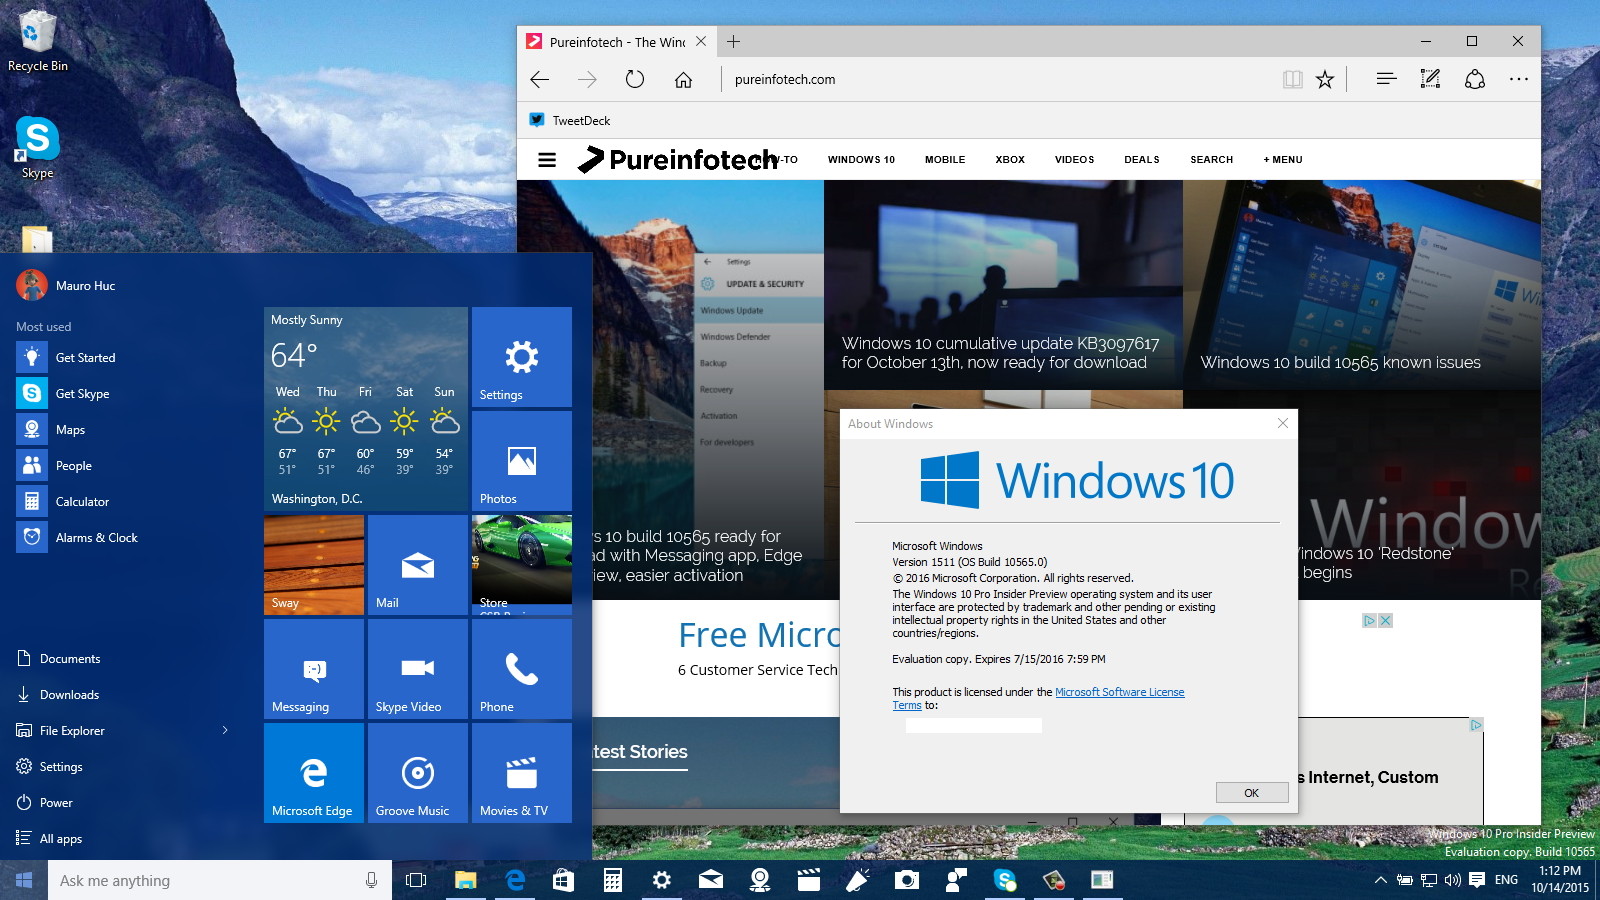Viewport: 1600px width, 900px height.
Task: Click OK in About Windows dialog
Action: coord(1252,792)
